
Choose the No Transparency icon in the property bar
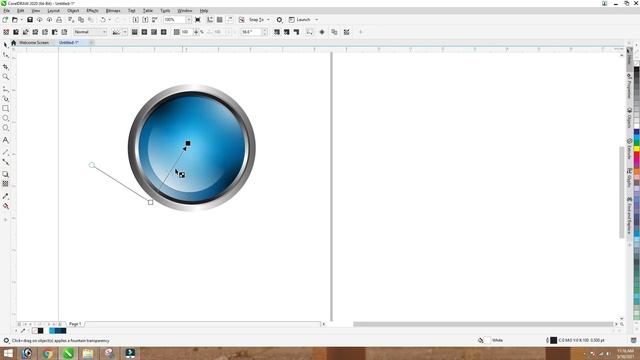[6, 32]
